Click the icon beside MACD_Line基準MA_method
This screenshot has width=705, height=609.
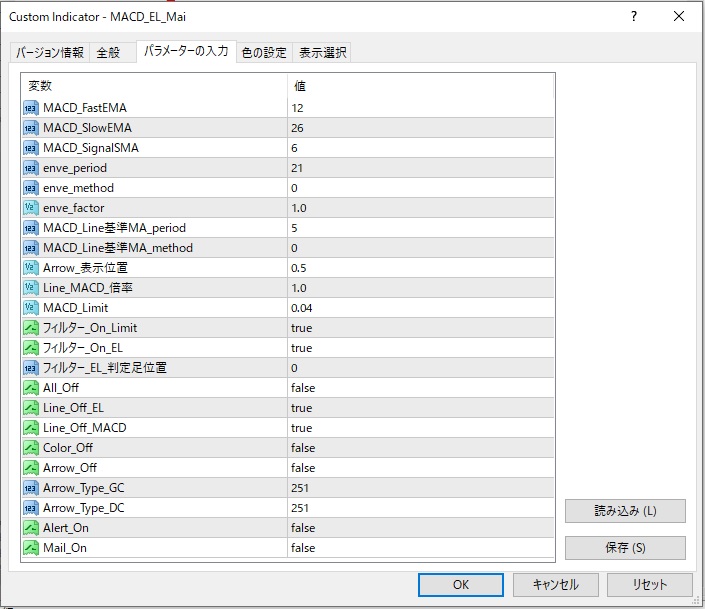[x=31, y=248]
